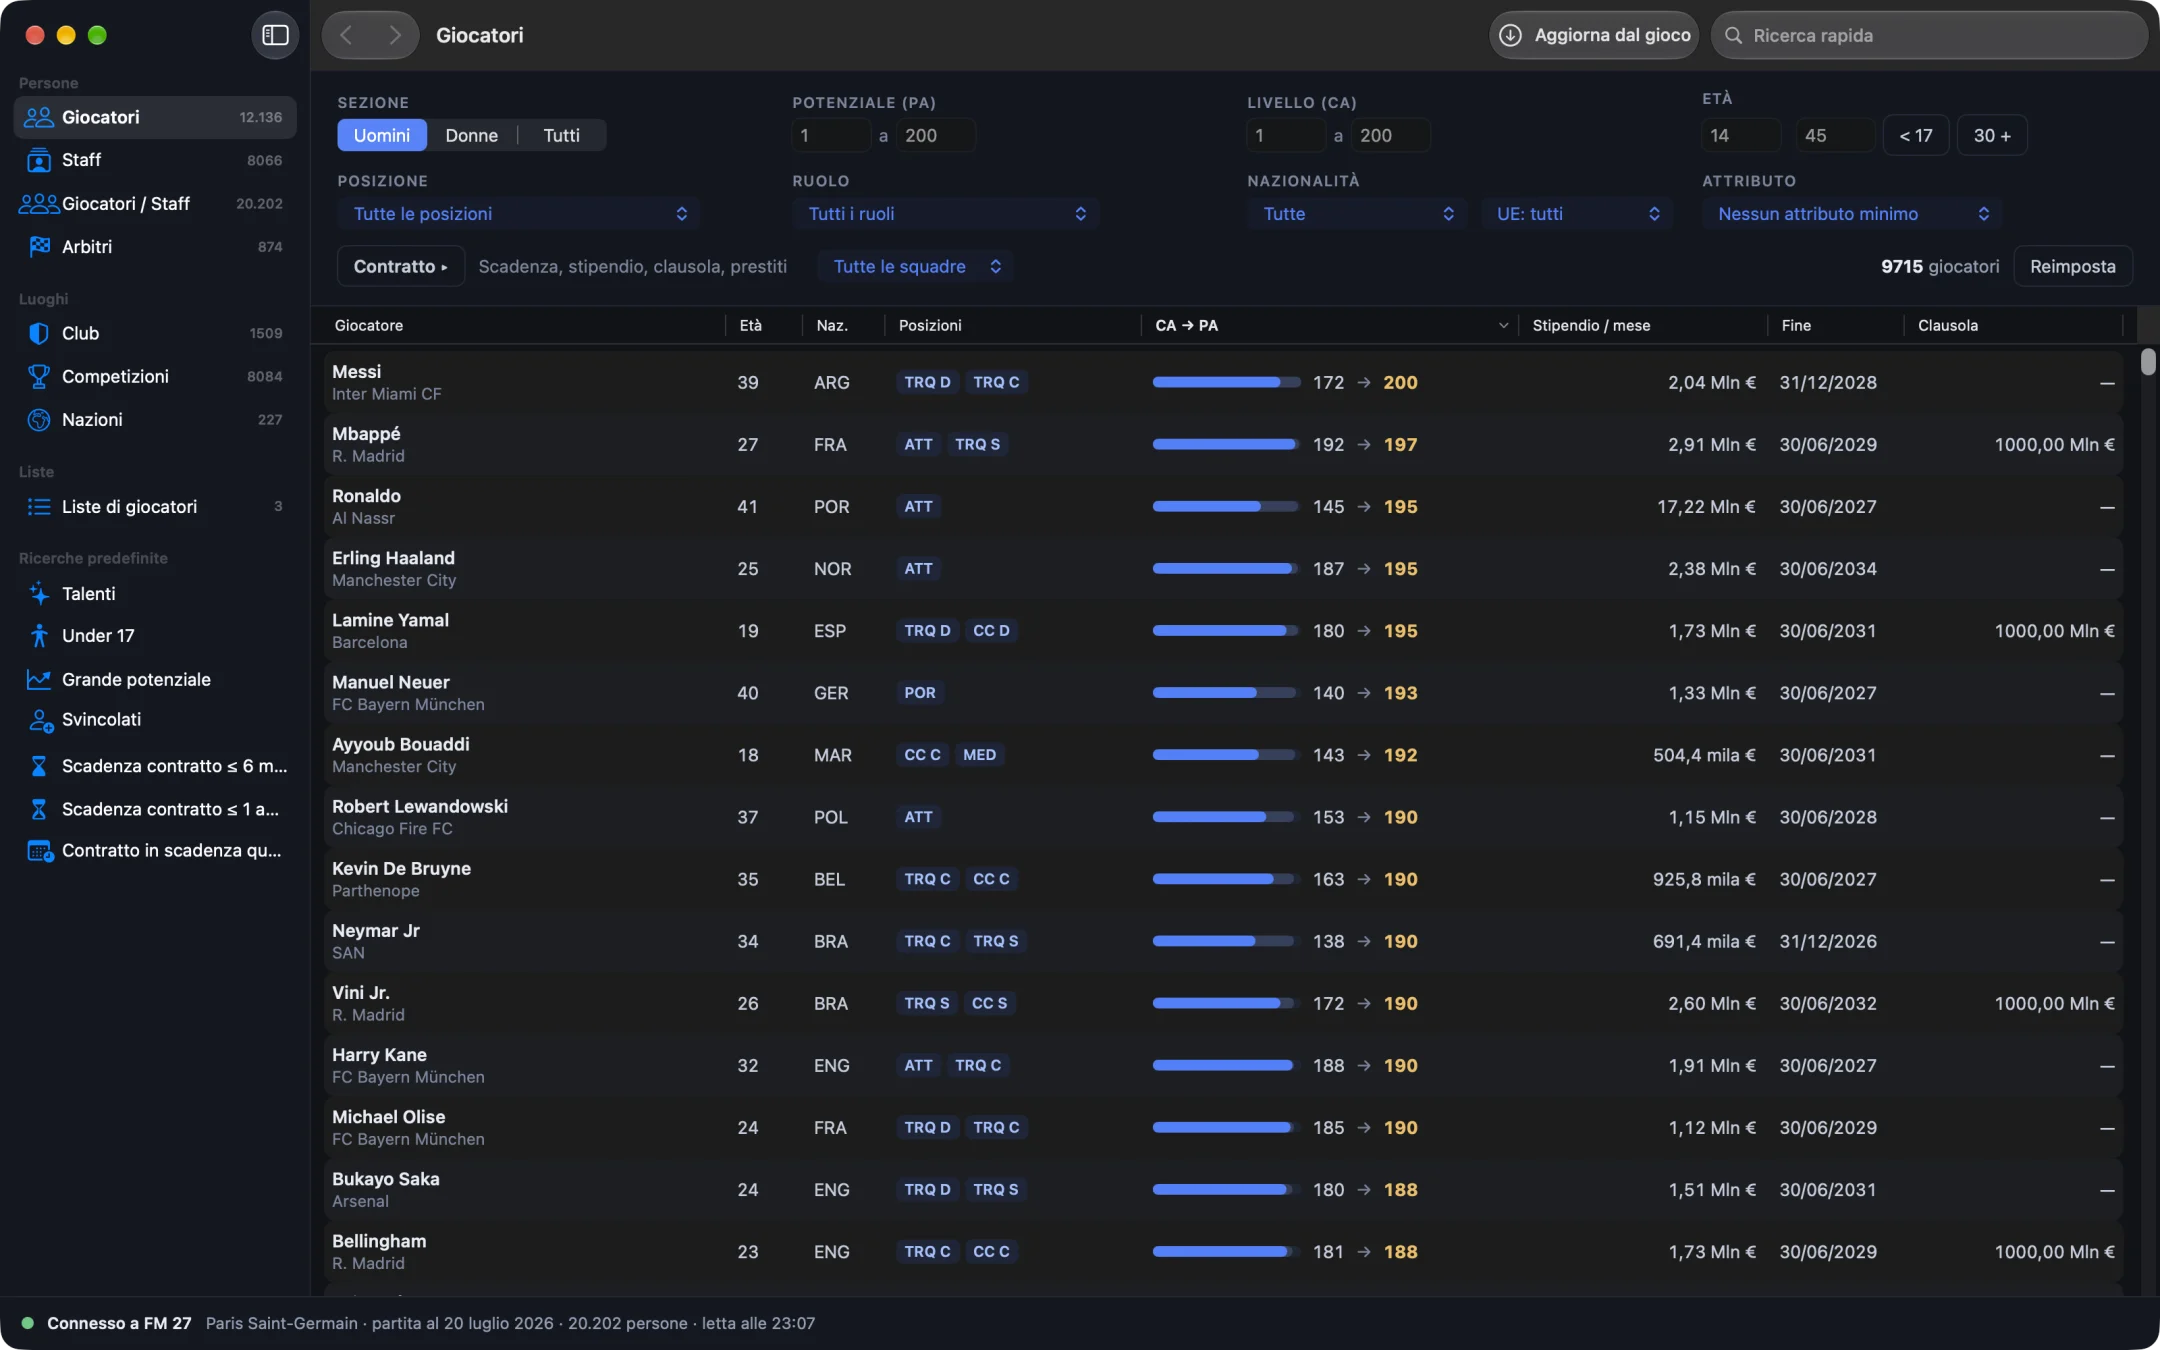The image size is (2160, 1350).
Task: Go back with the left chevron
Action: pyautogui.click(x=346, y=35)
